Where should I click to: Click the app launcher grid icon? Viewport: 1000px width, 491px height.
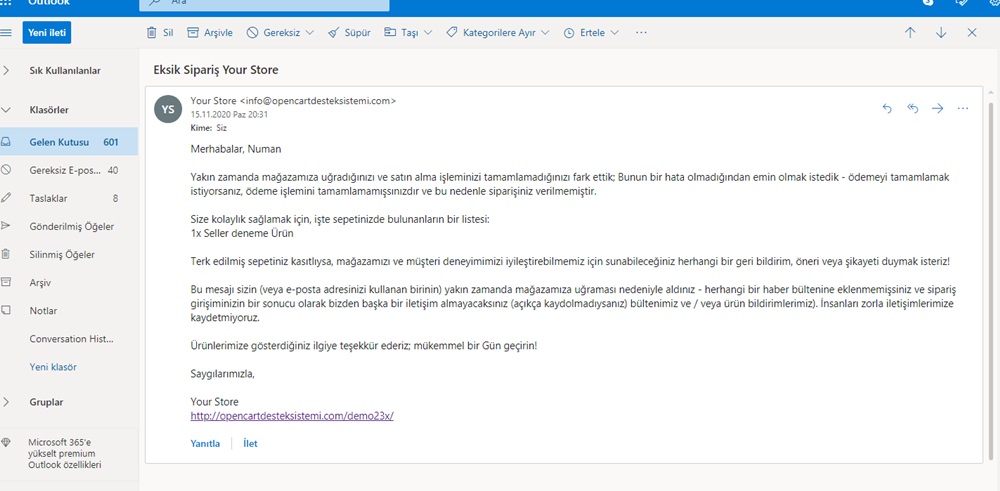point(6,3)
